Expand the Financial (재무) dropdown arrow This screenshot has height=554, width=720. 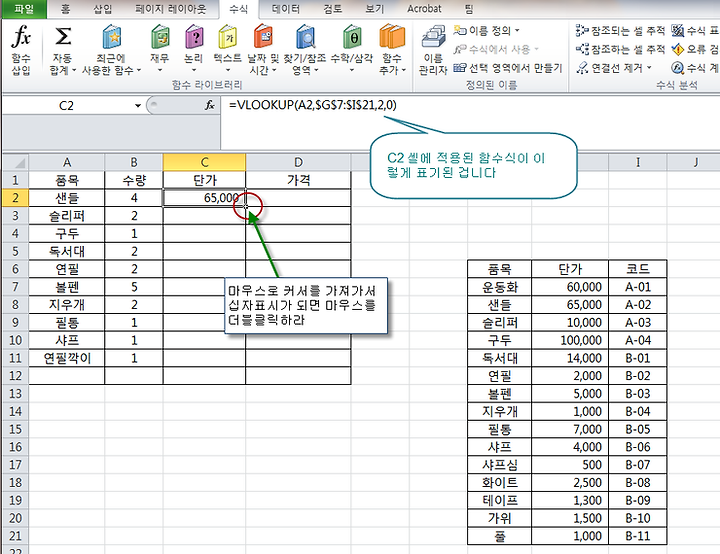(x=160, y=70)
